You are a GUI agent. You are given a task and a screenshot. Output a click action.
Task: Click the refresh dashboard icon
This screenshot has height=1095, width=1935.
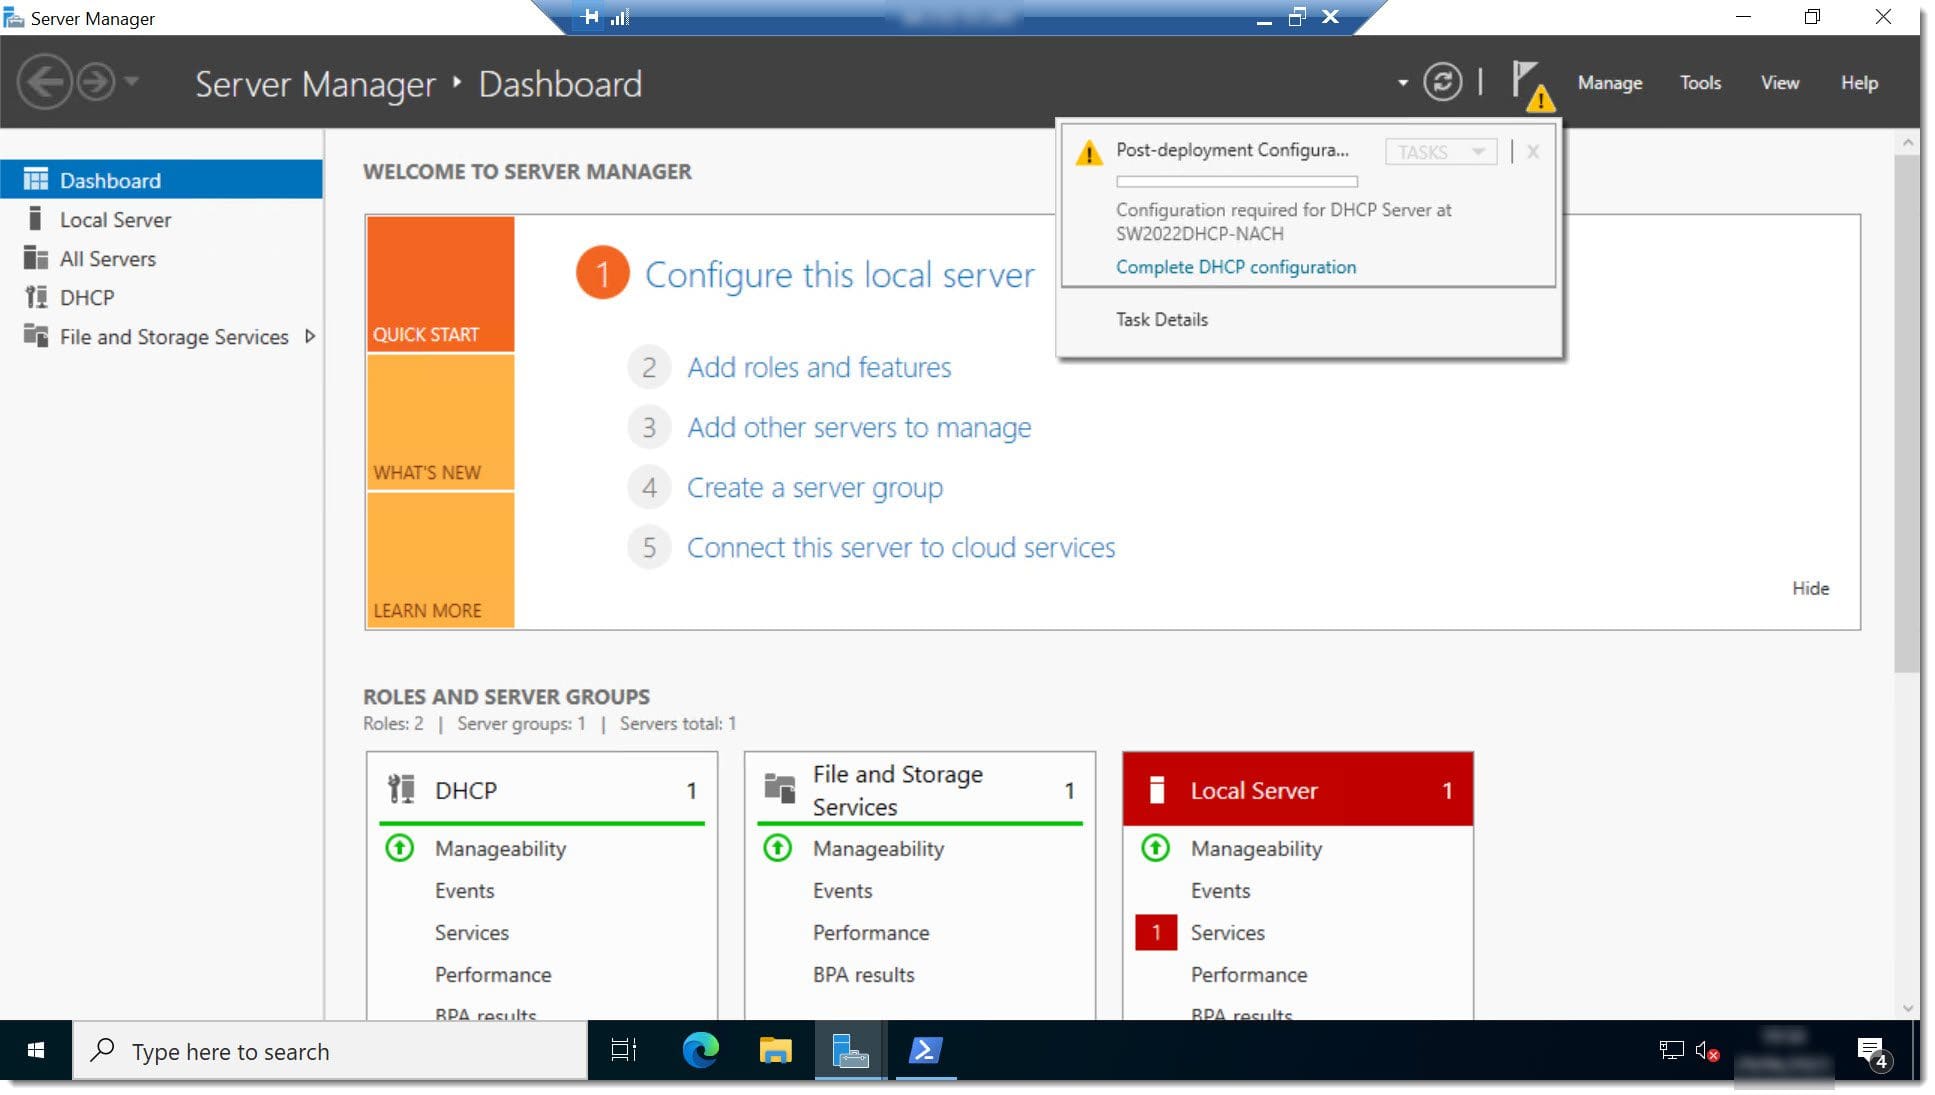click(1442, 82)
